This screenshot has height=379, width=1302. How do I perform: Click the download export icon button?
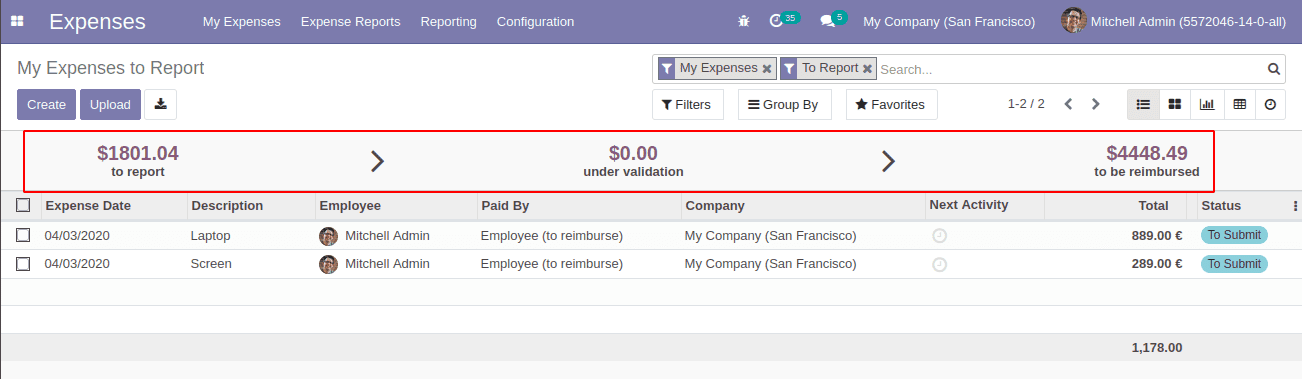160,104
